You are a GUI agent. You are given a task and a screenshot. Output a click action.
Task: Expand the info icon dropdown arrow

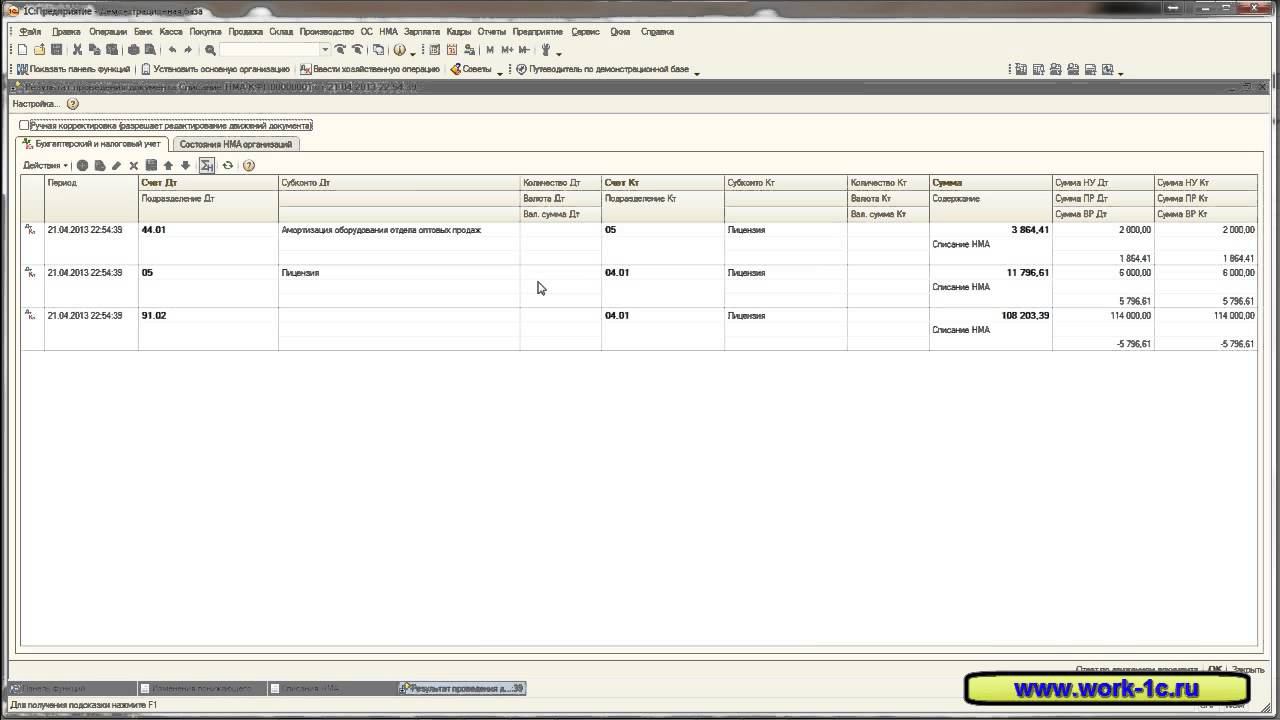click(x=412, y=52)
